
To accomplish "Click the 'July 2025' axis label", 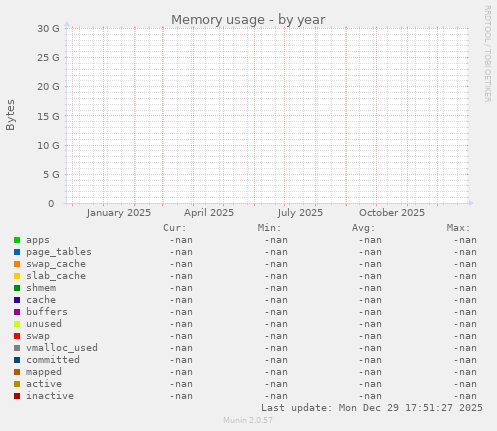I will coord(300,213).
